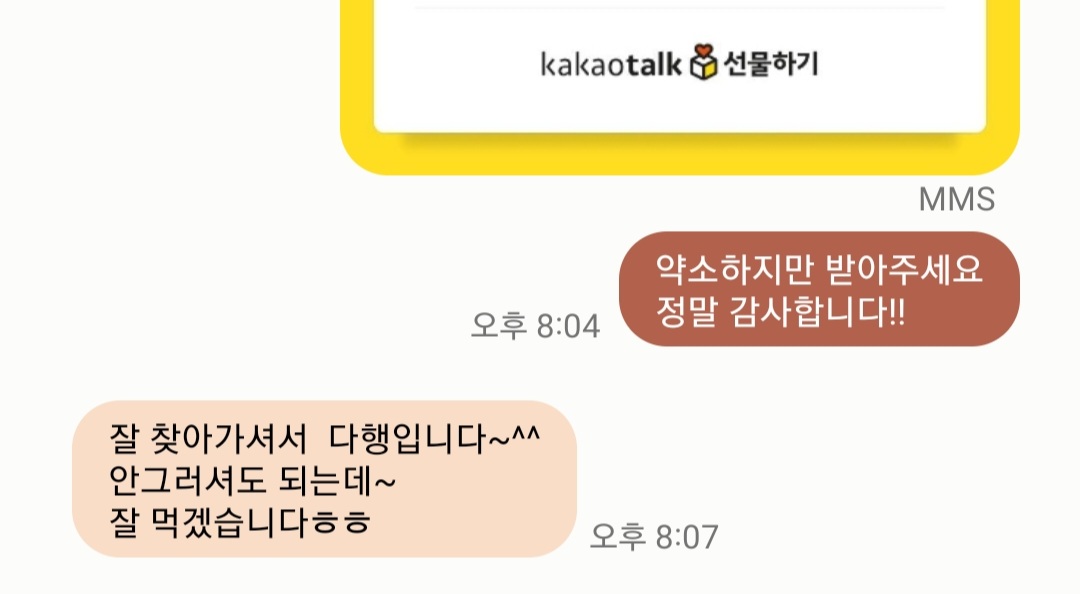Select the brown outgoing message bubble
Image resolution: width=1080 pixels, height=594 pixels.
(819, 289)
